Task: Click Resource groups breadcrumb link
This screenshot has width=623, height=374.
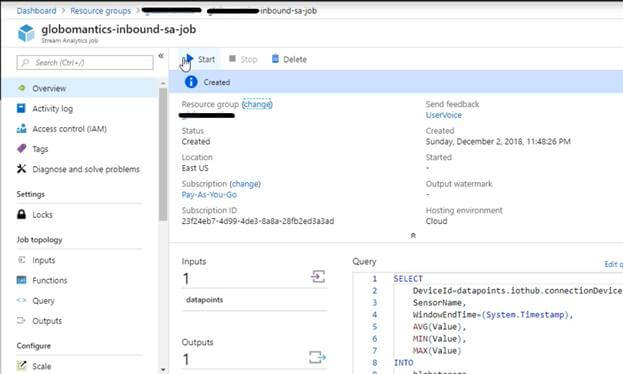Action: (x=101, y=11)
